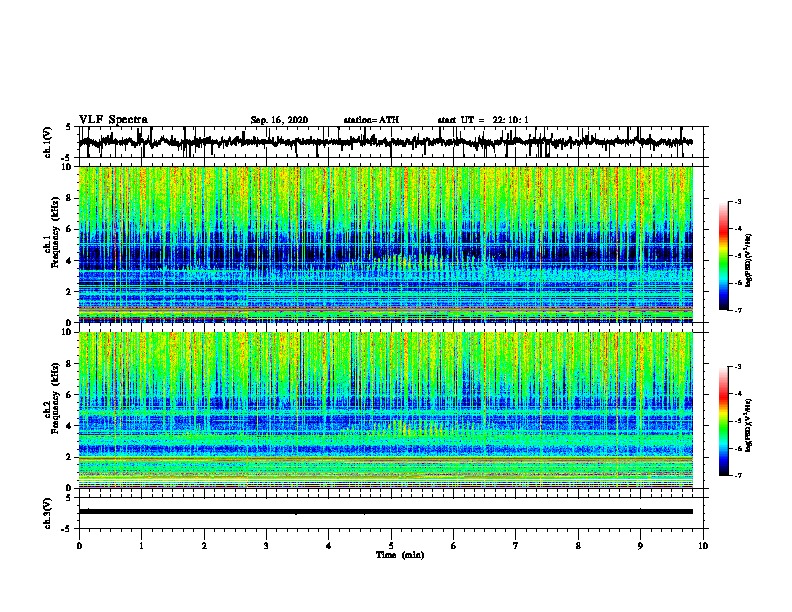Click the ch.1 frequency tick label "6"

click(69, 229)
